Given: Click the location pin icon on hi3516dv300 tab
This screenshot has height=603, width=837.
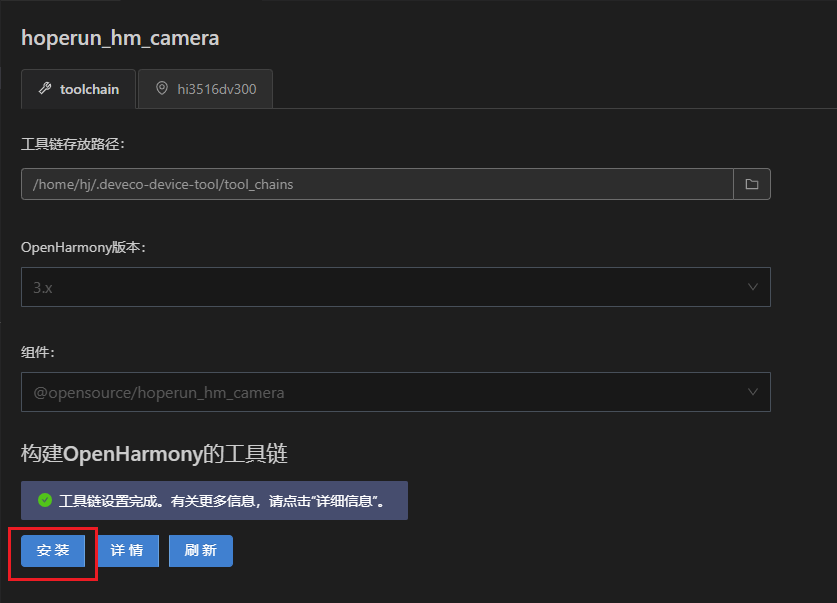Looking at the screenshot, I should pyautogui.click(x=162, y=88).
